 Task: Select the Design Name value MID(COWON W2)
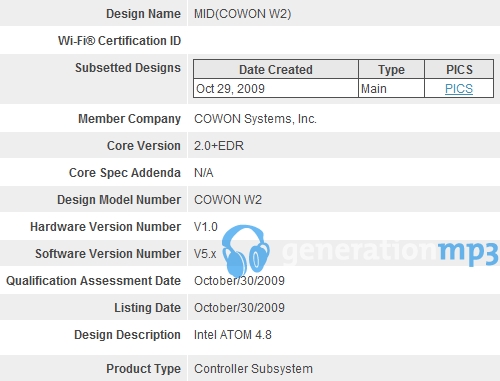(x=243, y=14)
